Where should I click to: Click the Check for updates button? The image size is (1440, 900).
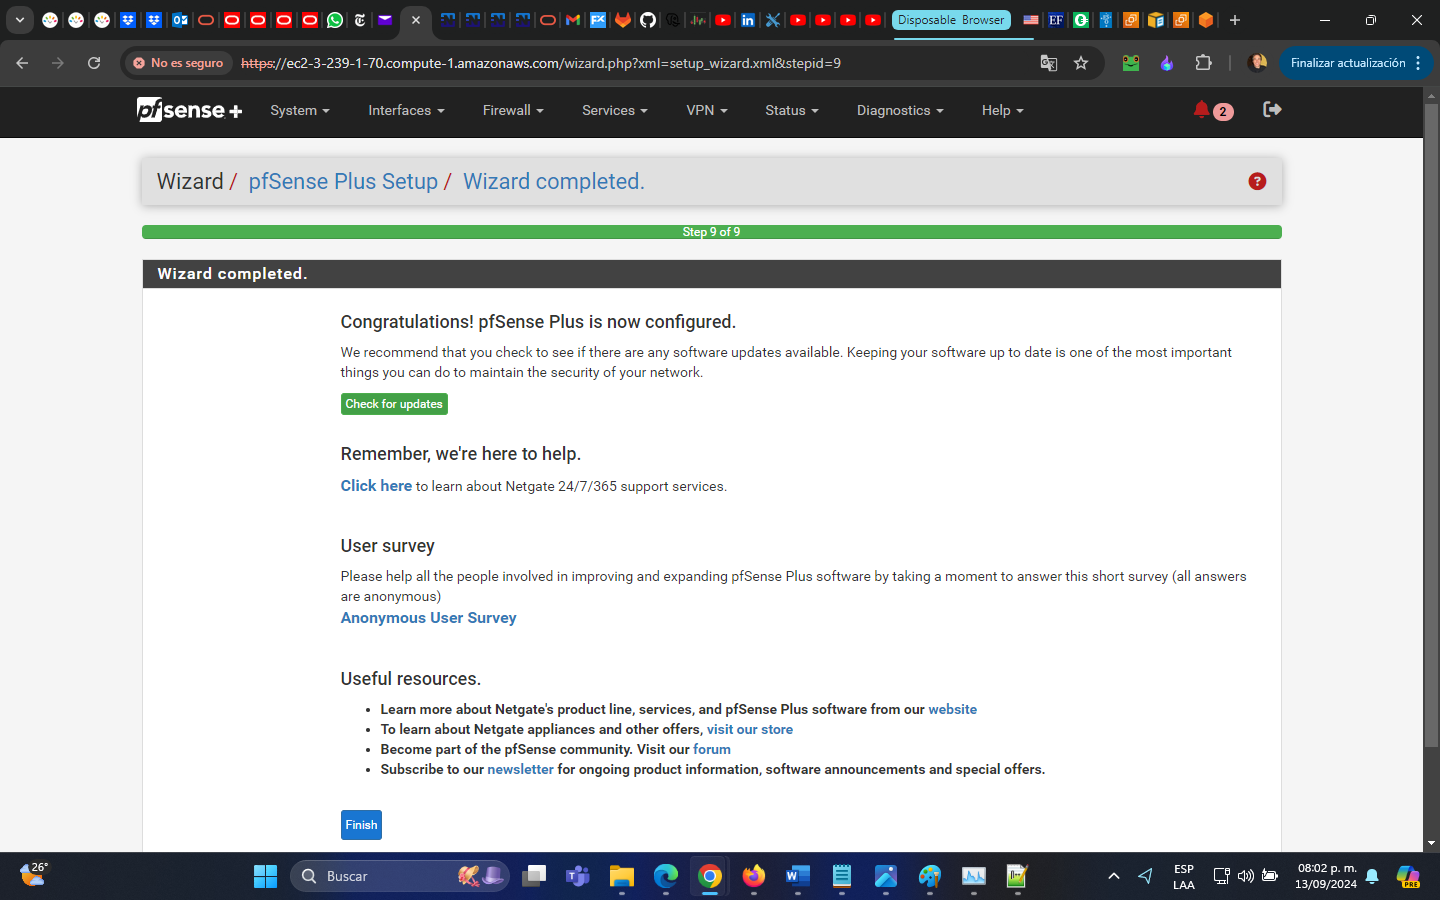[394, 404]
